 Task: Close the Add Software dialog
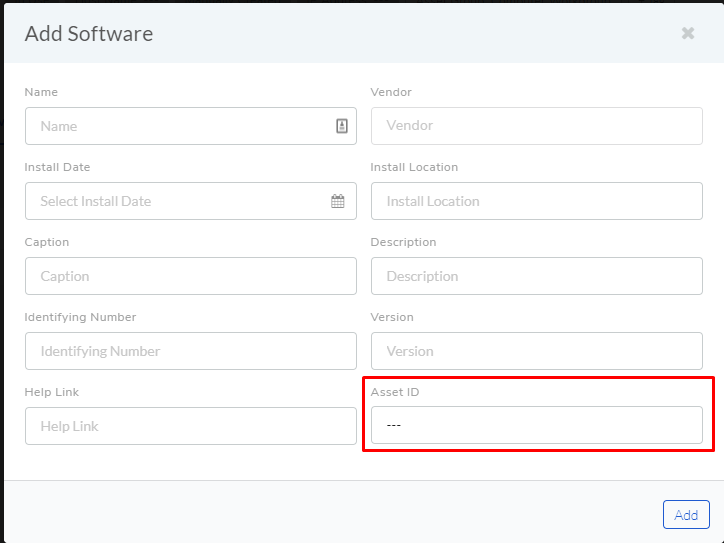click(688, 33)
